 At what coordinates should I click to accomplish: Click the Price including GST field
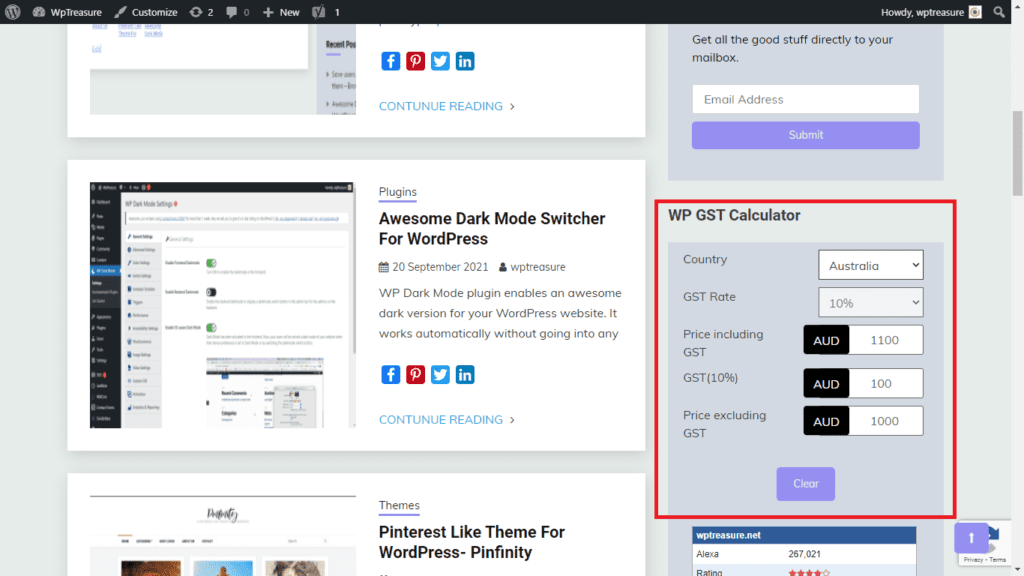[884, 340]
